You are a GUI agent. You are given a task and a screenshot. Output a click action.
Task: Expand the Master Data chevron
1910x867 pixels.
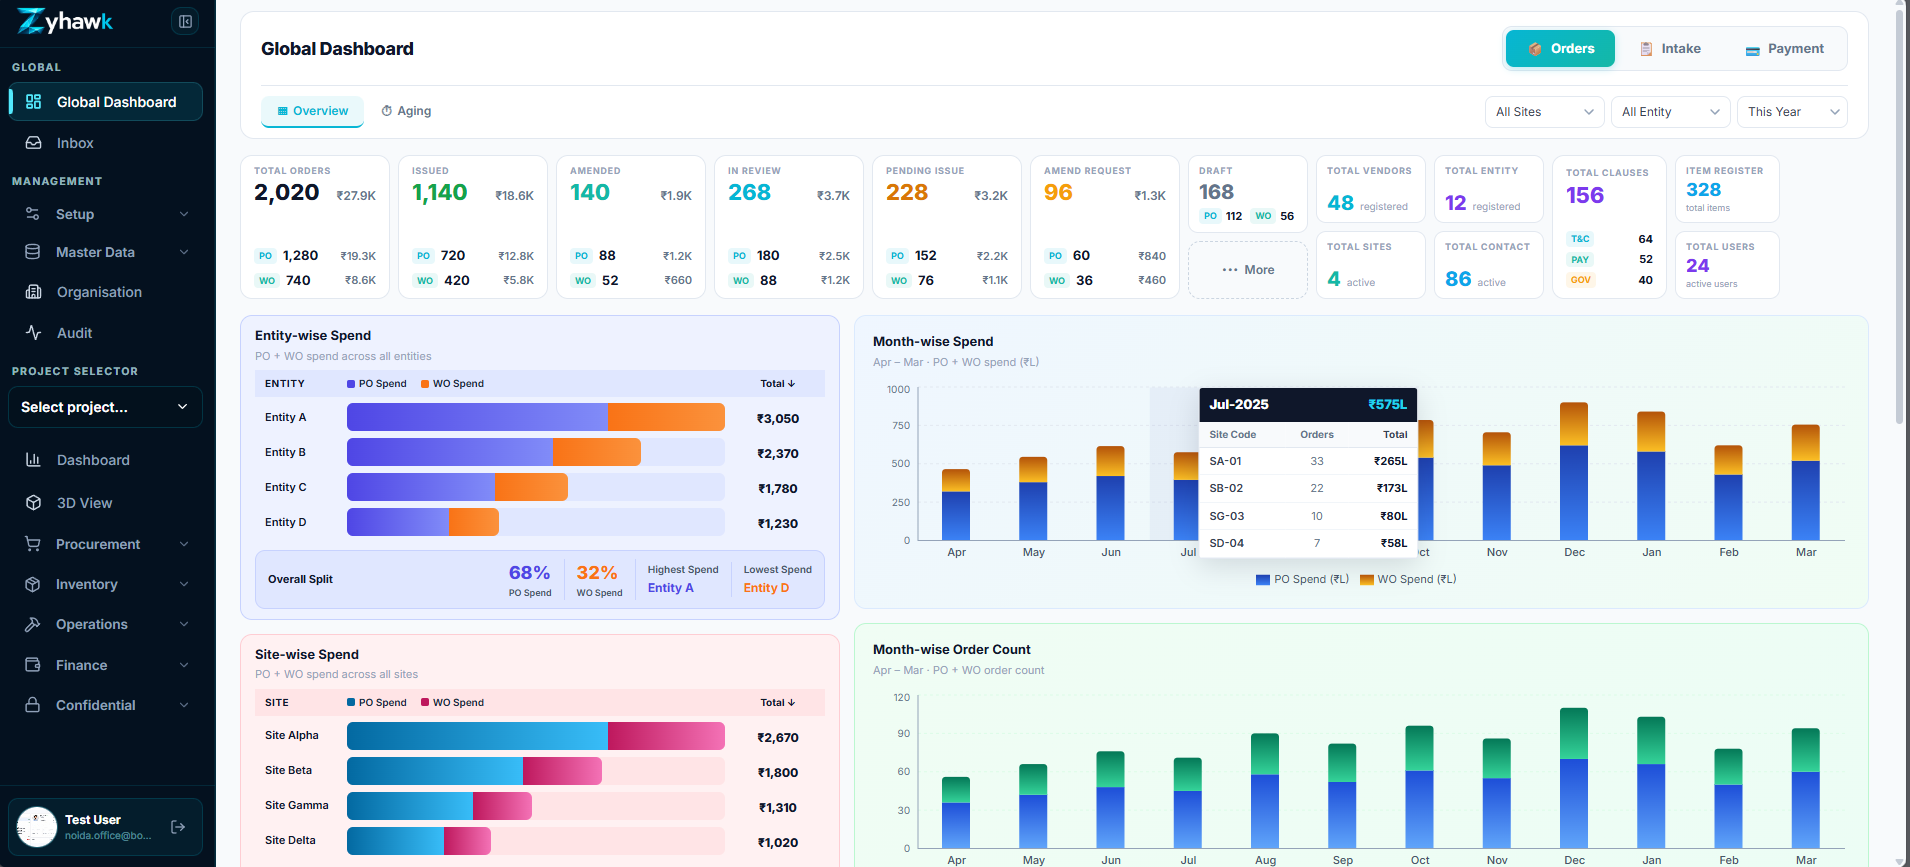point(184,252)
